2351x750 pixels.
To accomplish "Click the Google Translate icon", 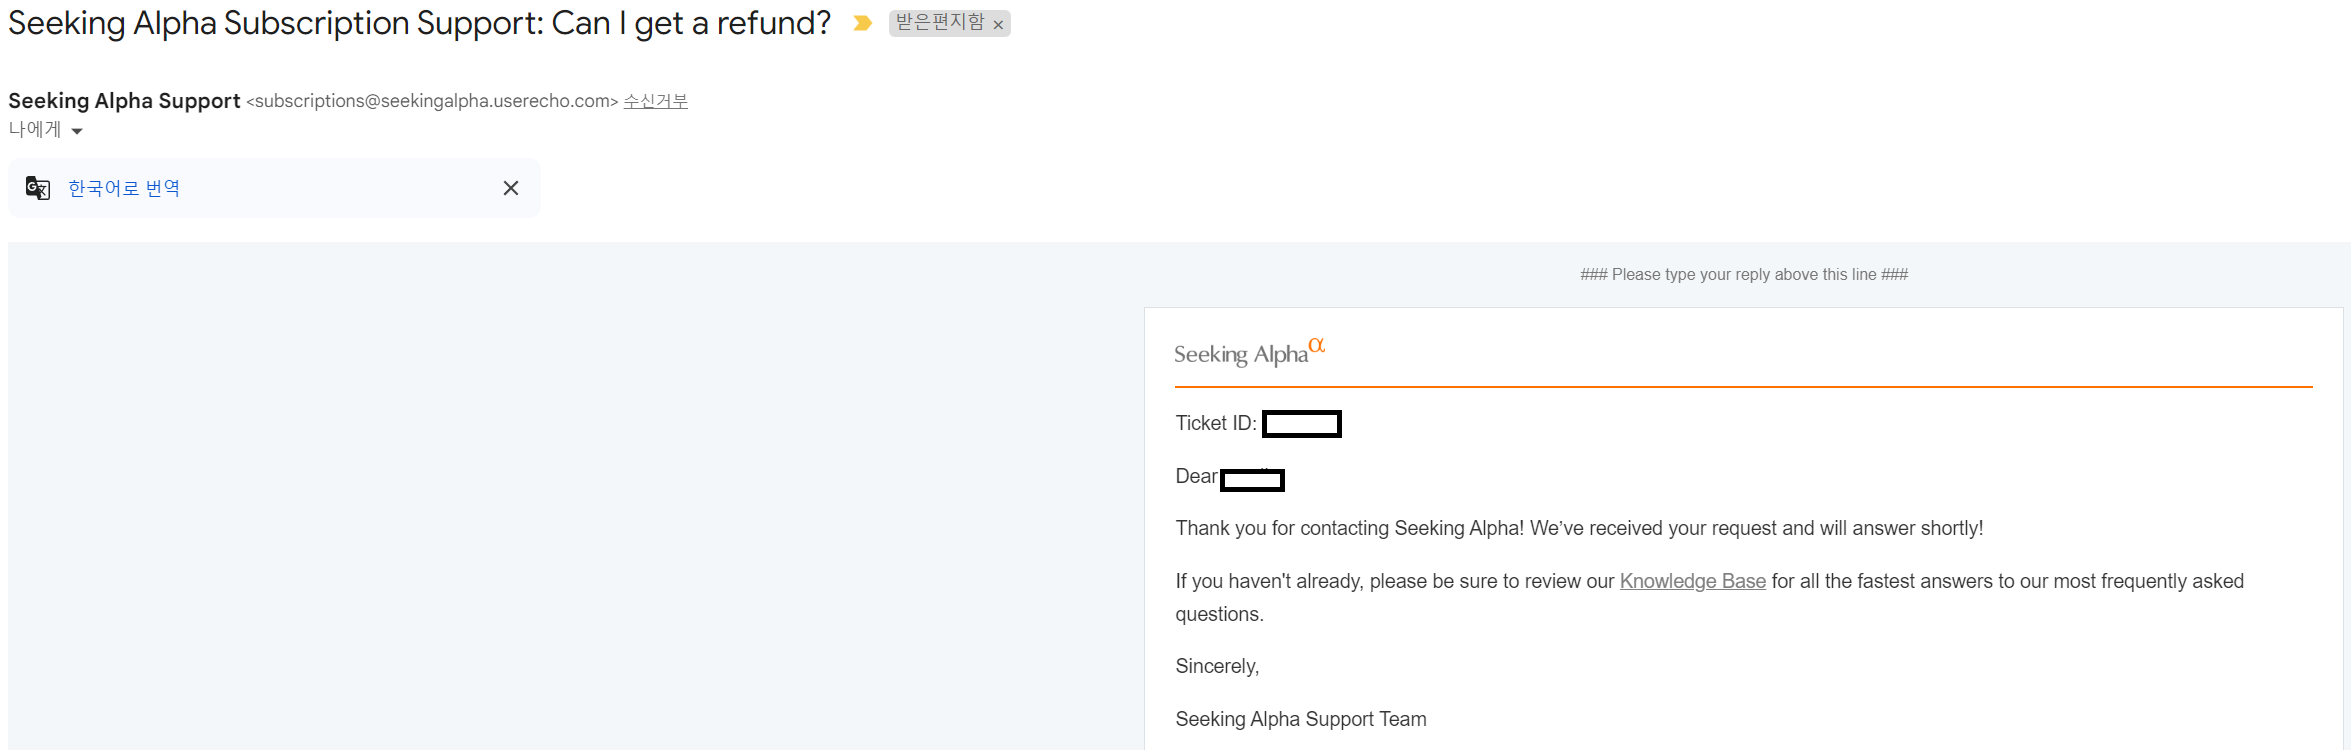I will point(38,188).
